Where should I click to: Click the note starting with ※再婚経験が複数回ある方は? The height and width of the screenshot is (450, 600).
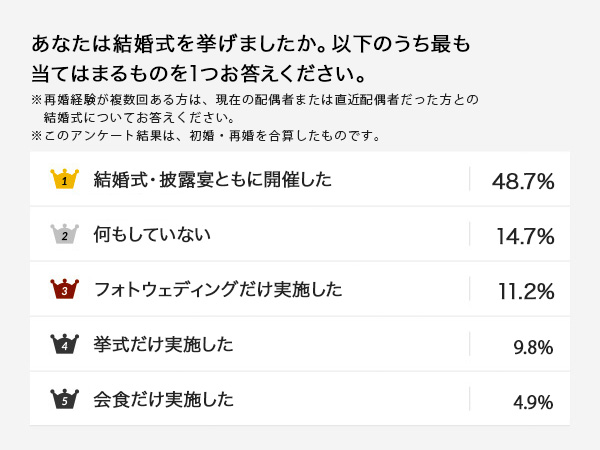(256, 99)
